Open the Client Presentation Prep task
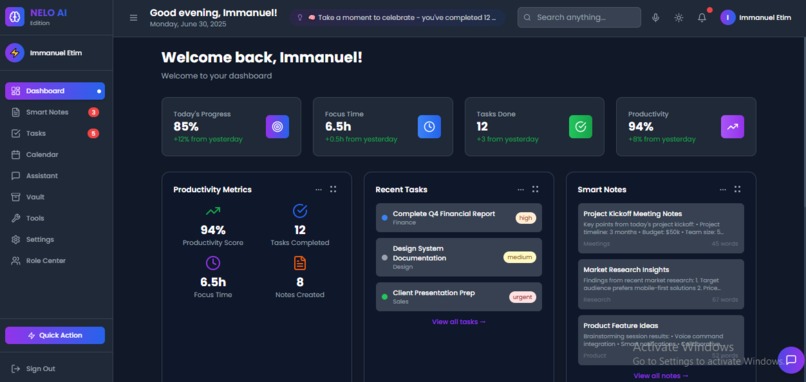This screenshot has height=382, width=806. pos(459,297)
